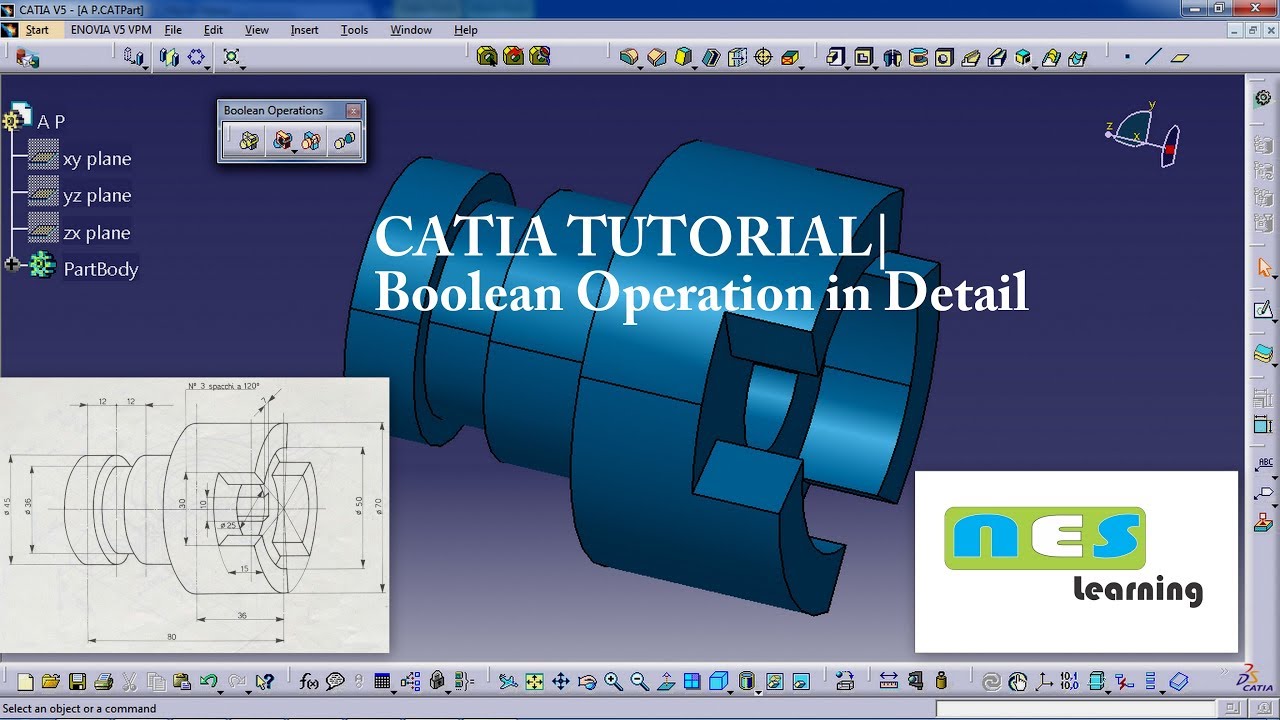The height and width of the screenshot is (720, 1280).
Task: Click the Update All icon
Action: coord(991,682)
